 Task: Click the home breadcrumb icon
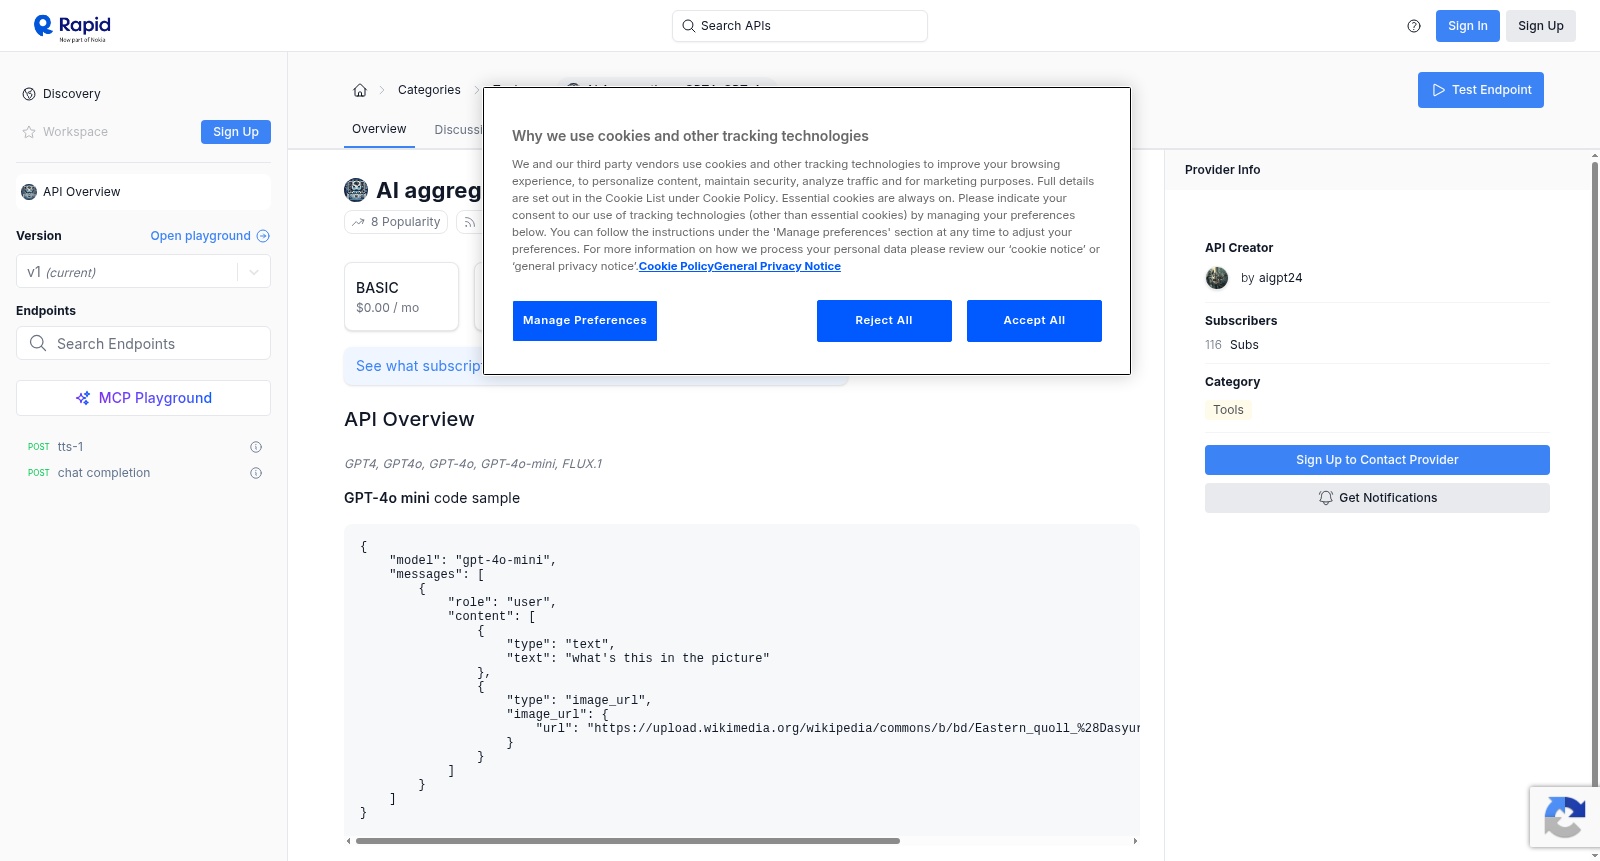click(x=360, y=90)
